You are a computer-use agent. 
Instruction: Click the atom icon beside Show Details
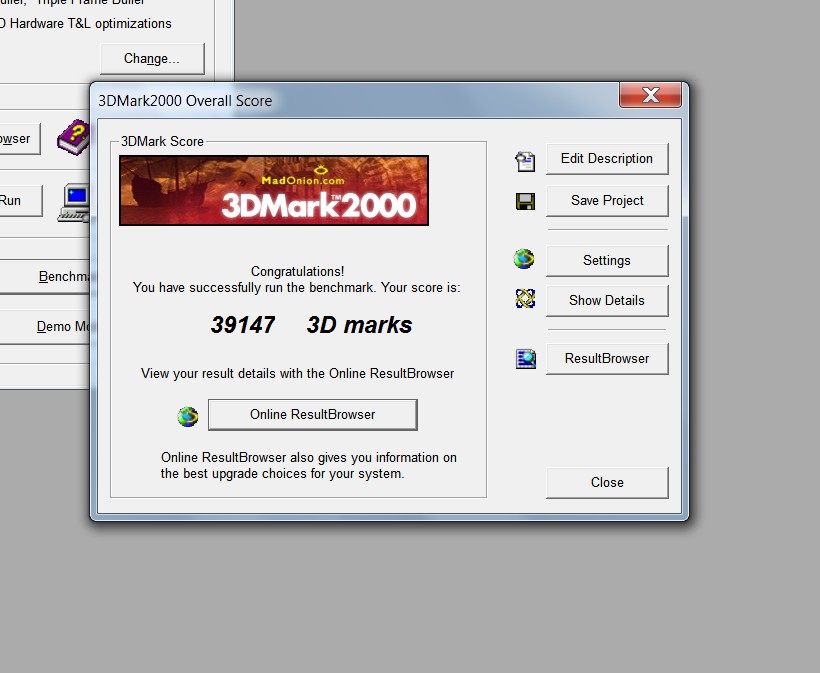pyautogui.click(x=525, y=299)
